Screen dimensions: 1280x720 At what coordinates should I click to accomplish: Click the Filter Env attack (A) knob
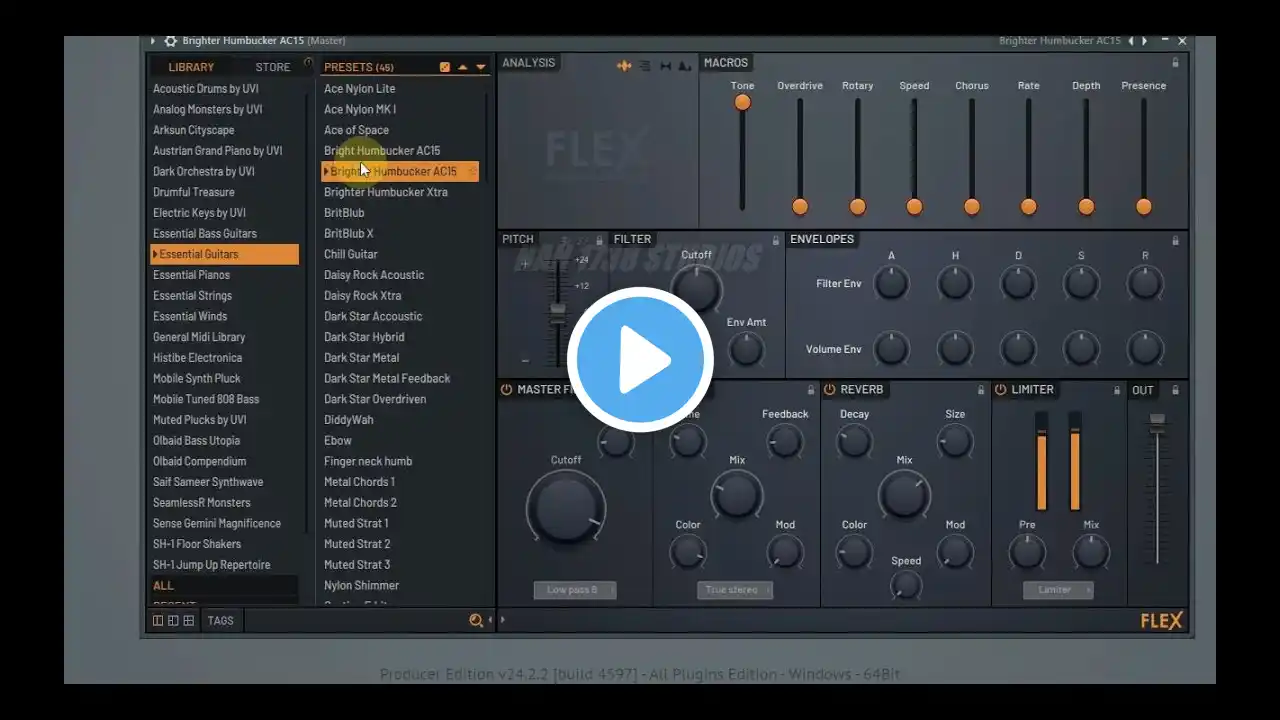pos(891,284)
